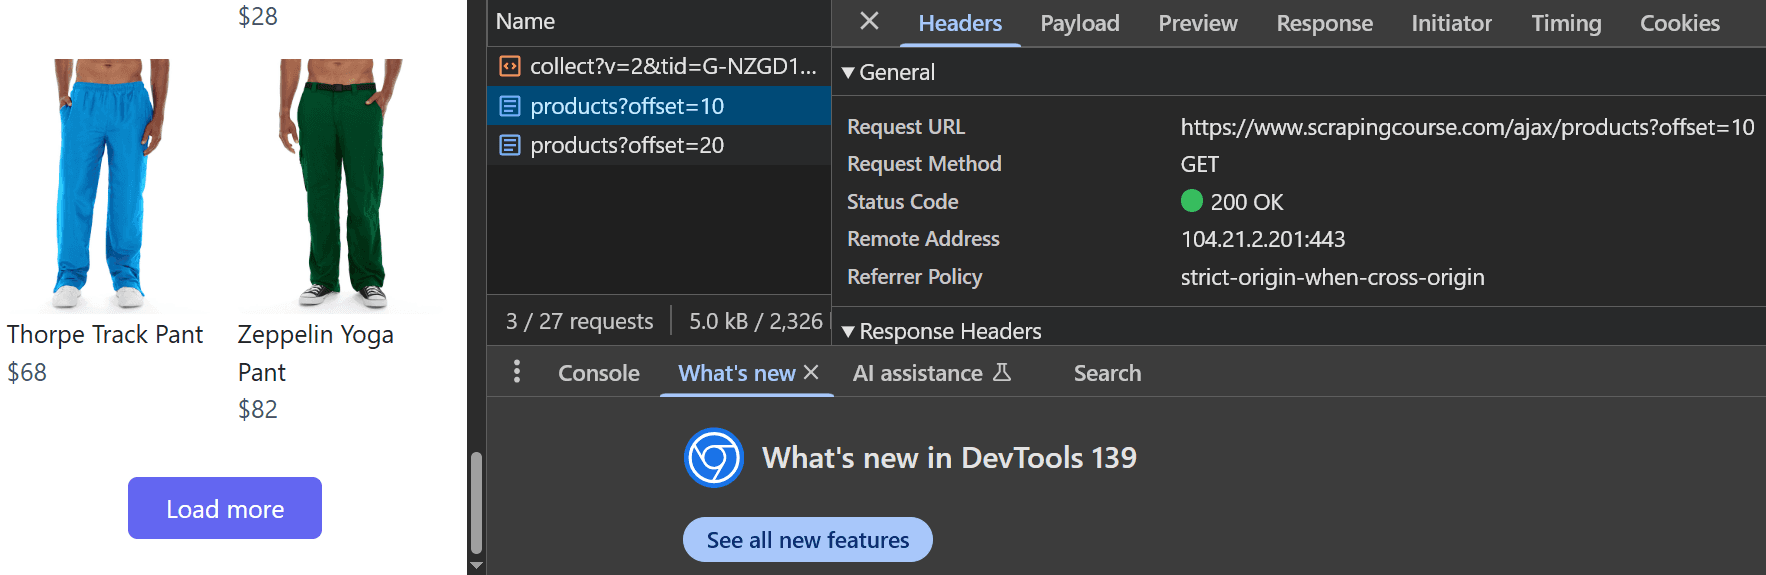This screenshot has height=575, width=1766.
Task: Select the products?offset=10 request
Action: (659, 106)
